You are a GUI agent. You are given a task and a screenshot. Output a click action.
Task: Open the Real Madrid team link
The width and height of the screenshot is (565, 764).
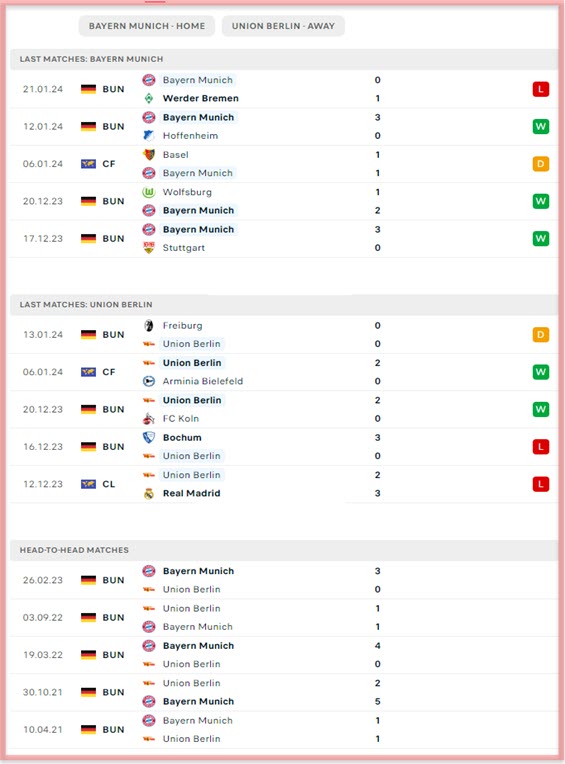(191, 494)
